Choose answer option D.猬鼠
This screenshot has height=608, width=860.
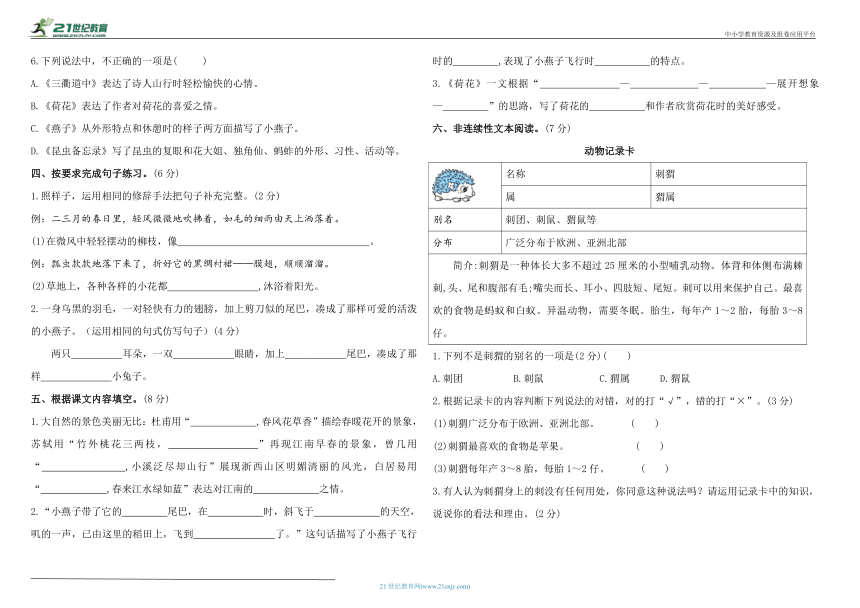tap(675, 378)
